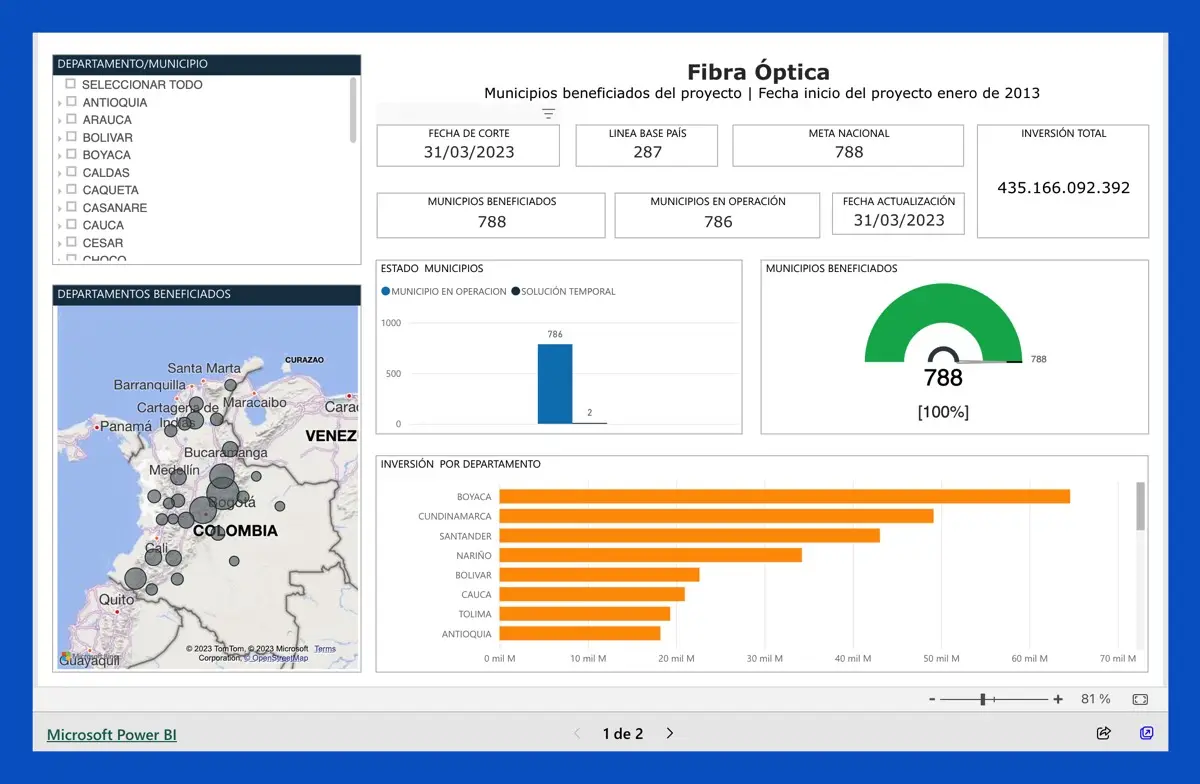Check the CESAR checkbox
The height and width of the screenshot is (784, 1200).
(x=71, y=242)
